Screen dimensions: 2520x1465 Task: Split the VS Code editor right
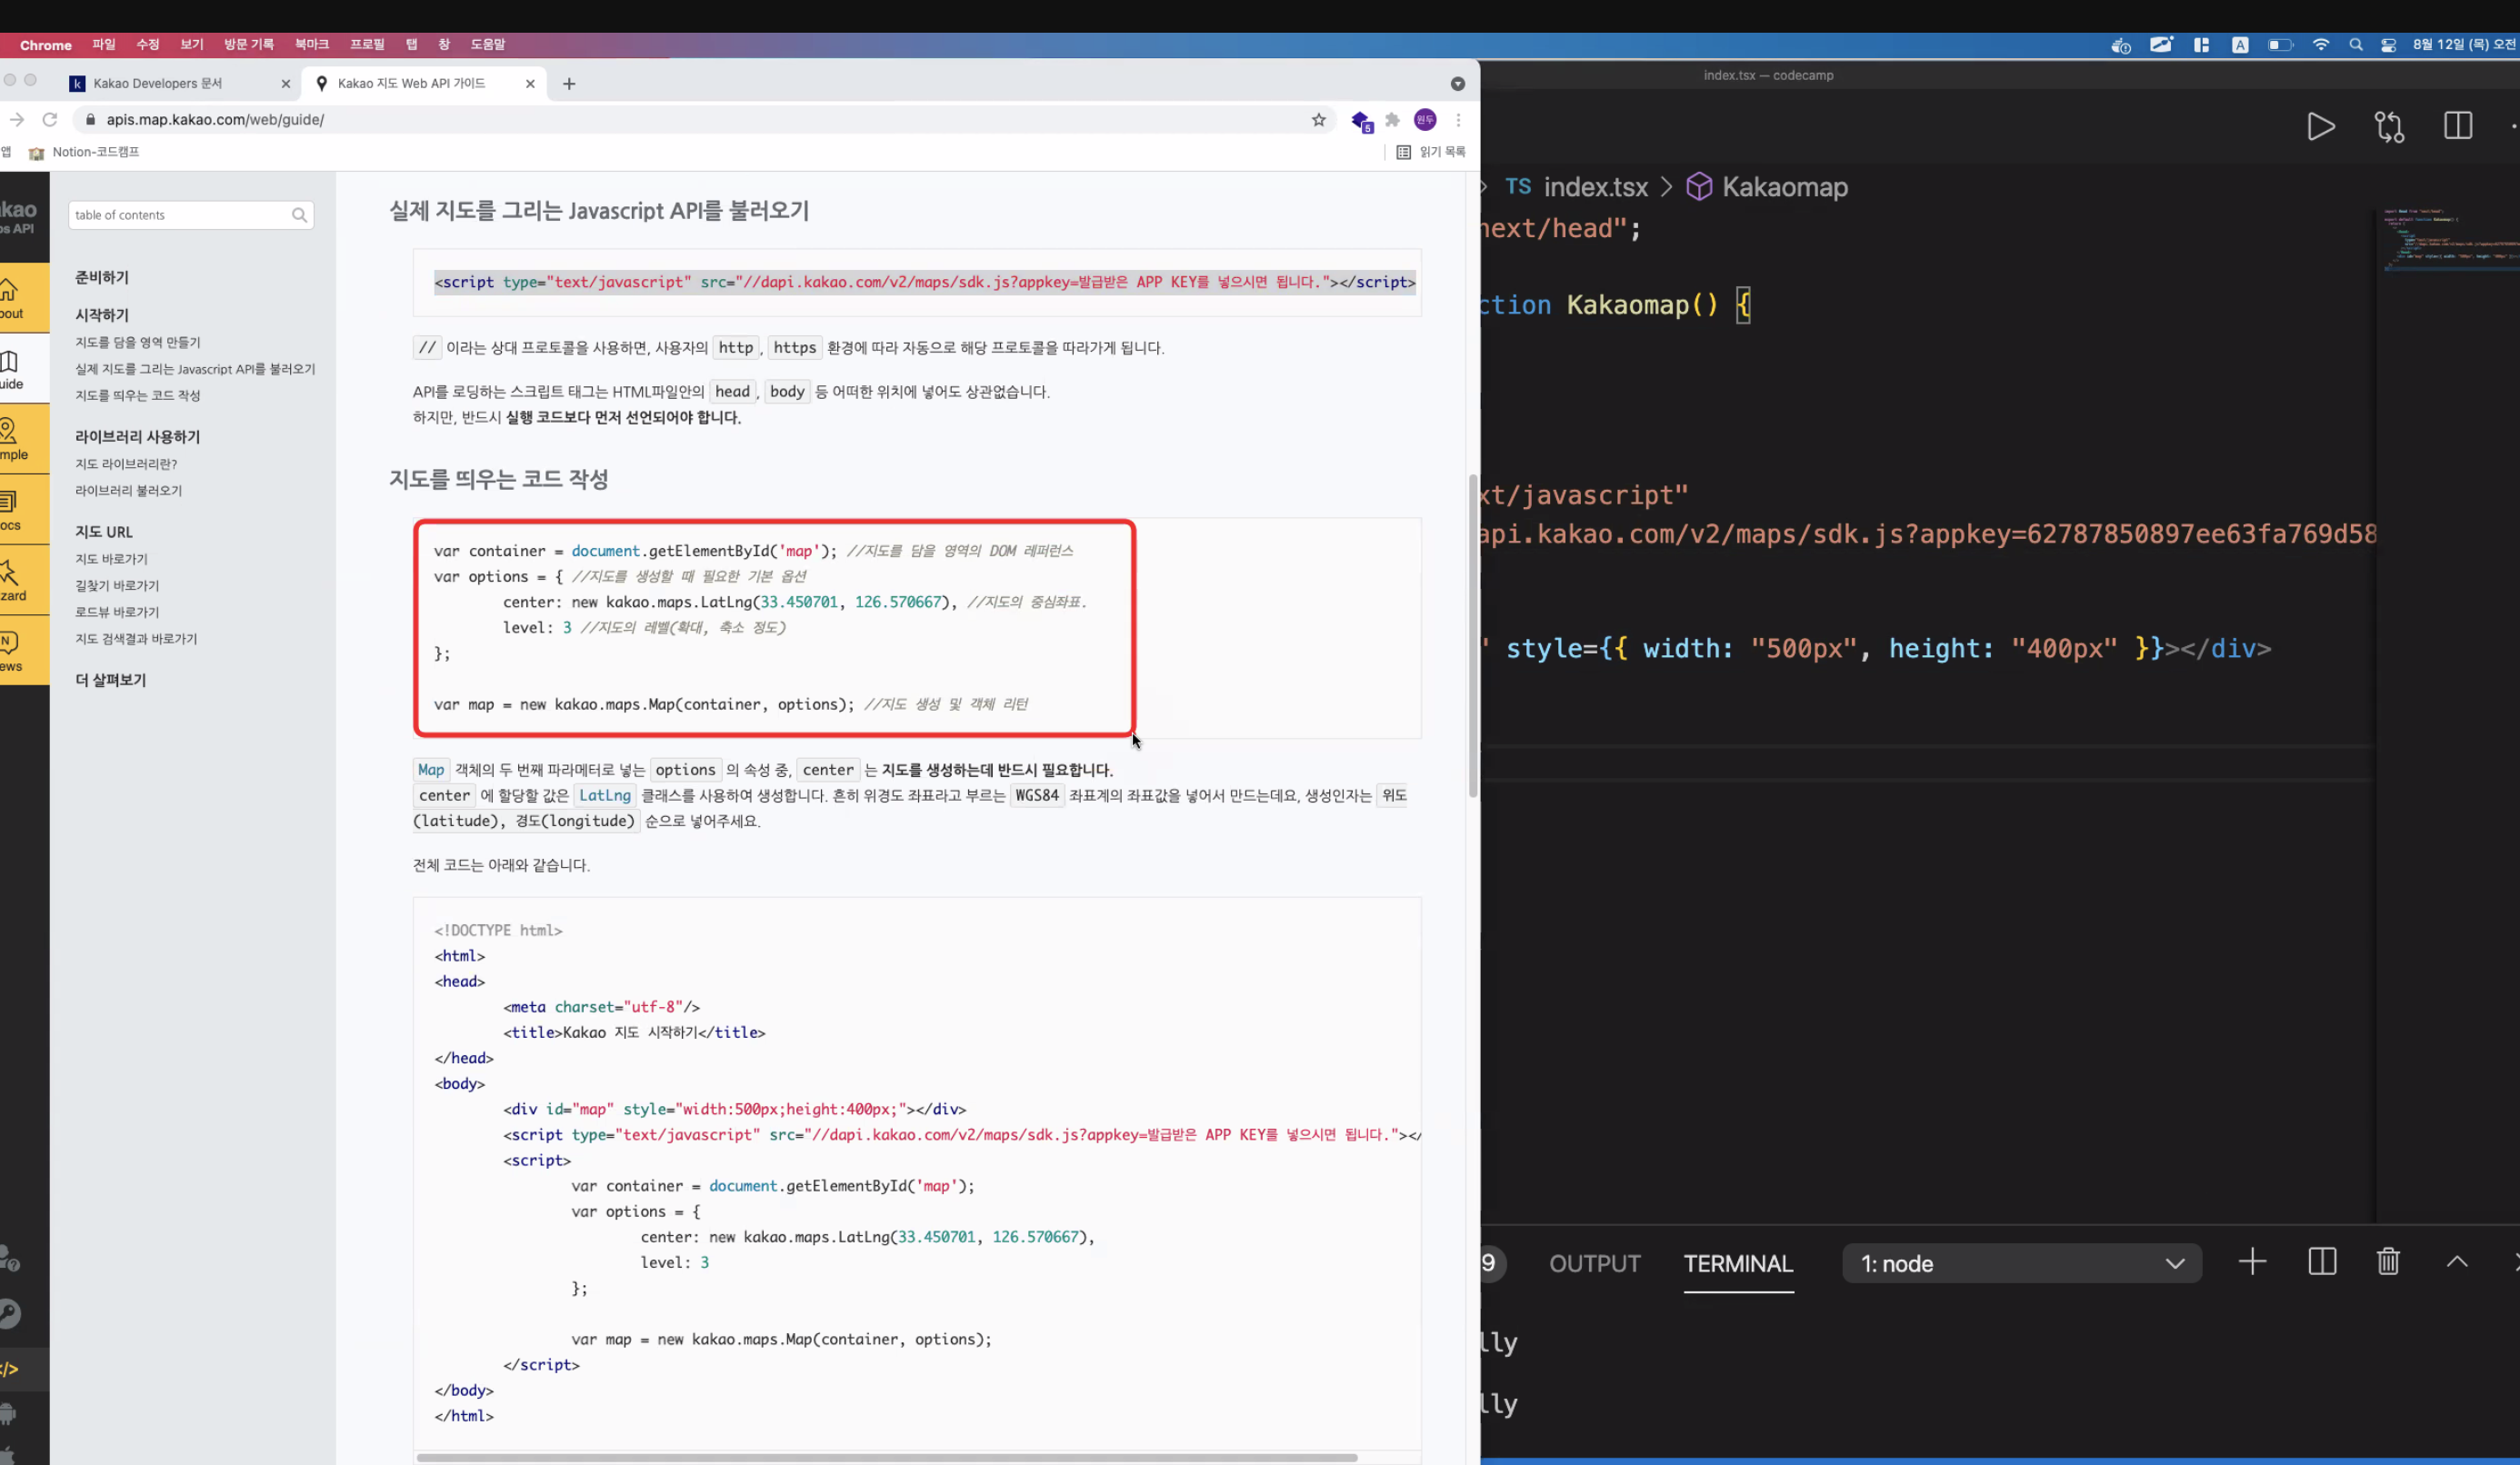click(x=2457, y=126)
